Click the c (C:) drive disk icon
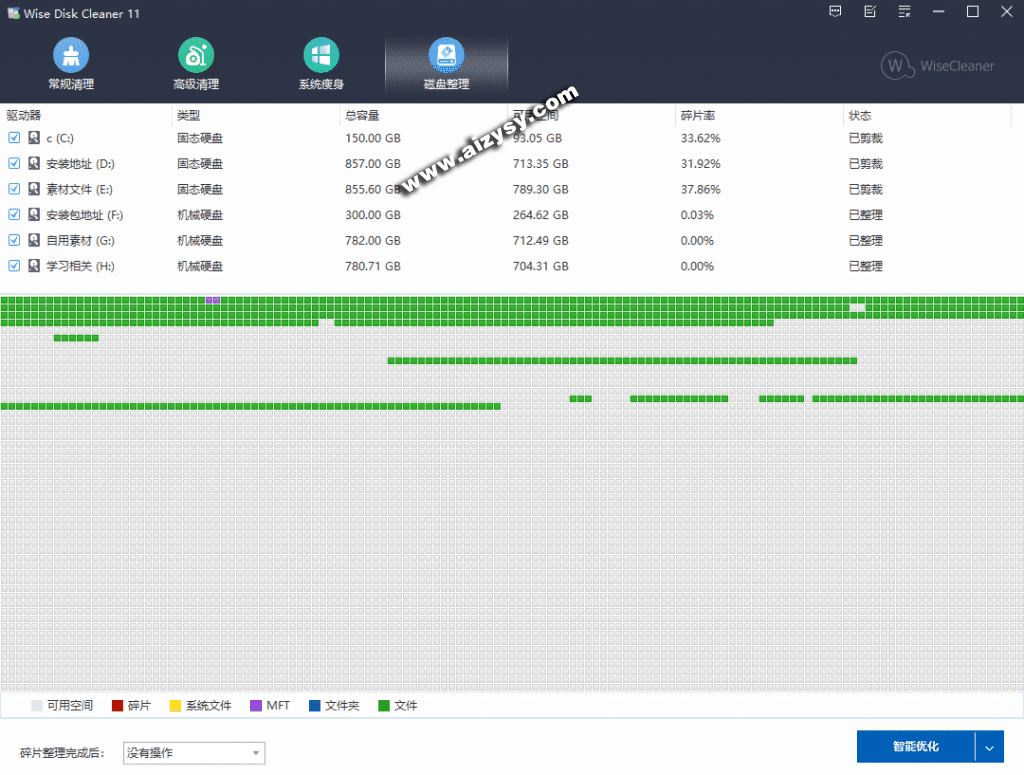Viewport: 1024px width, 775px height. pos(34,138)
